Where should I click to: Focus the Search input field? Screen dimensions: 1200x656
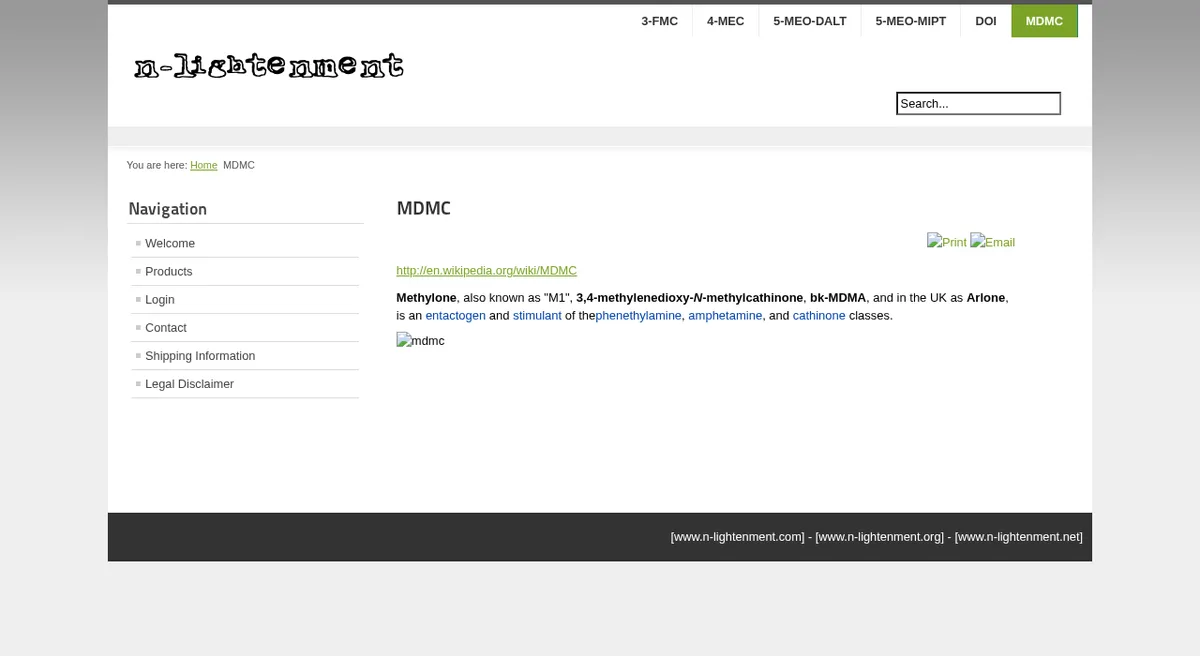coord(978,103)
